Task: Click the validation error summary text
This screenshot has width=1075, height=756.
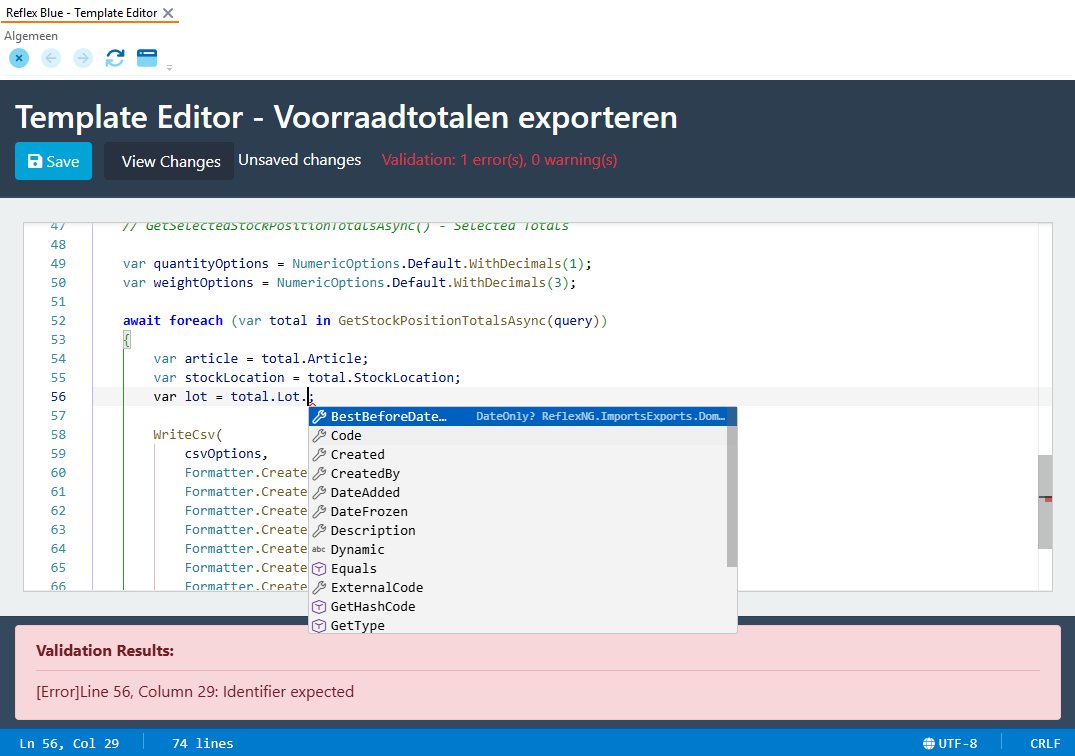Action: (x=499, y=160)
